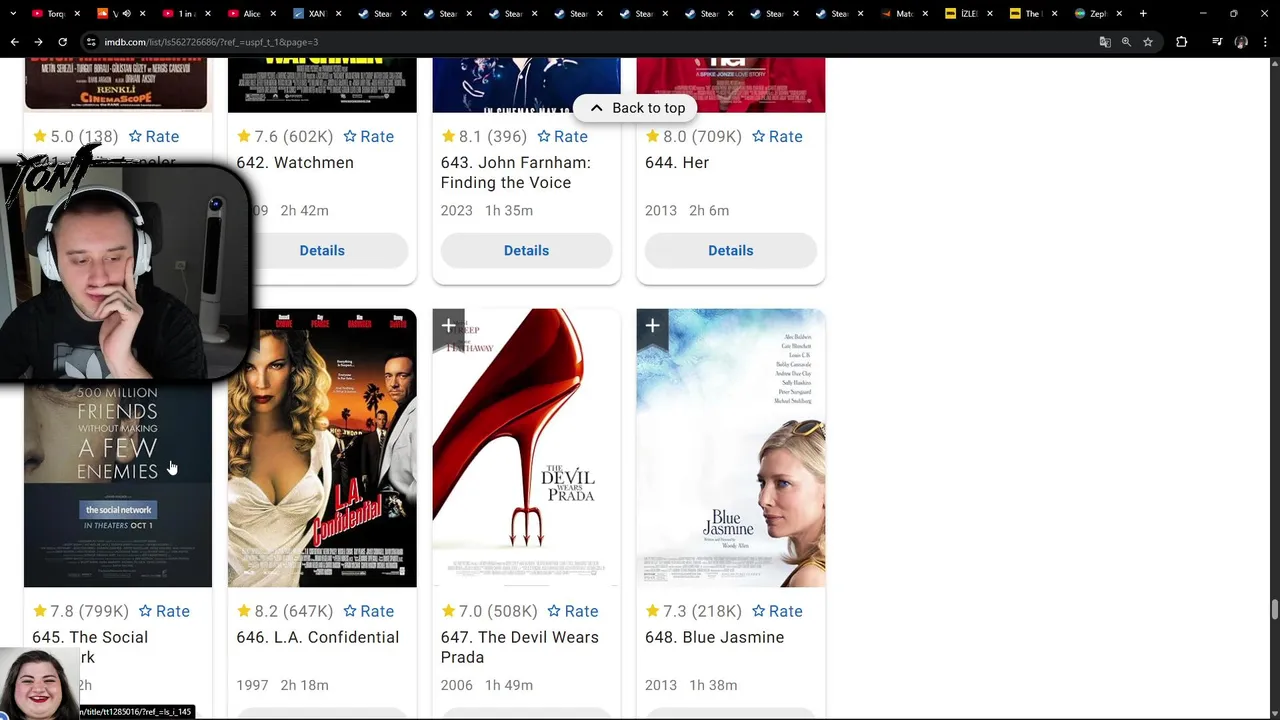1280x720 pixels.
Task: Close the Alice YouTube tab
Action: click(273, 14)
